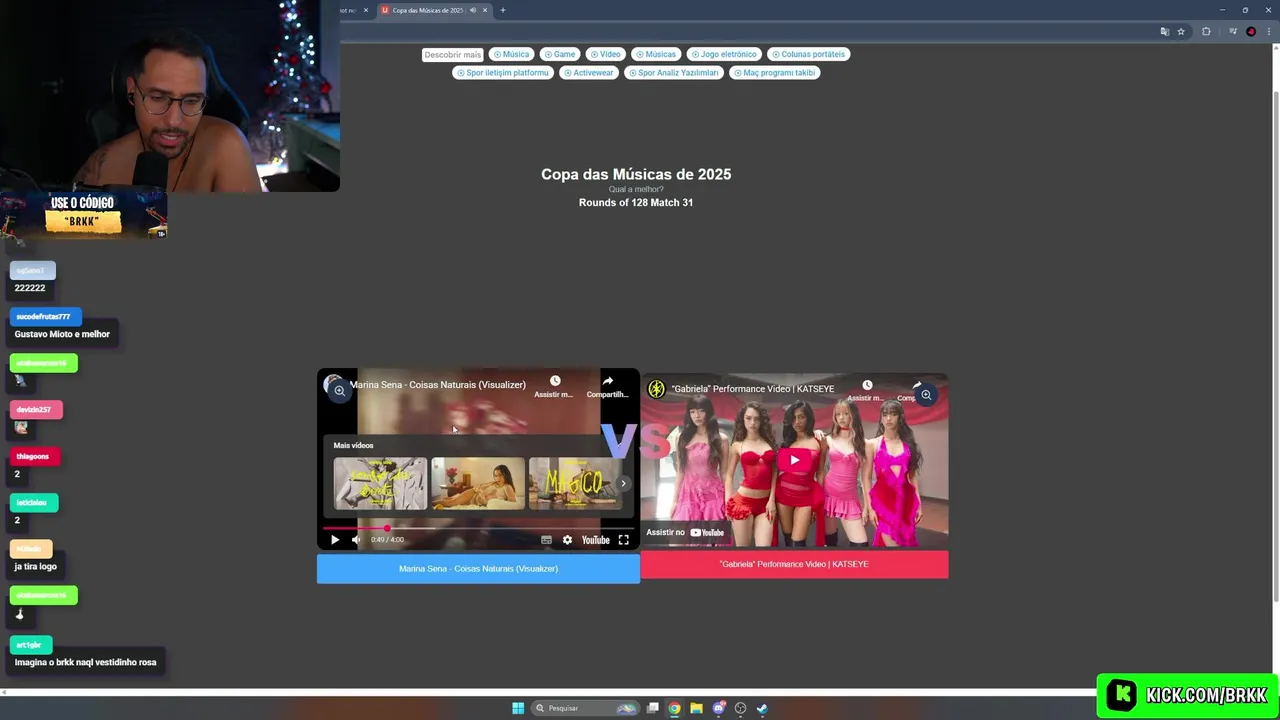Viewport: 1280px width, 720px height.
Task: Open the browser extensions puzzle icon
Action: pos(1206,31)
